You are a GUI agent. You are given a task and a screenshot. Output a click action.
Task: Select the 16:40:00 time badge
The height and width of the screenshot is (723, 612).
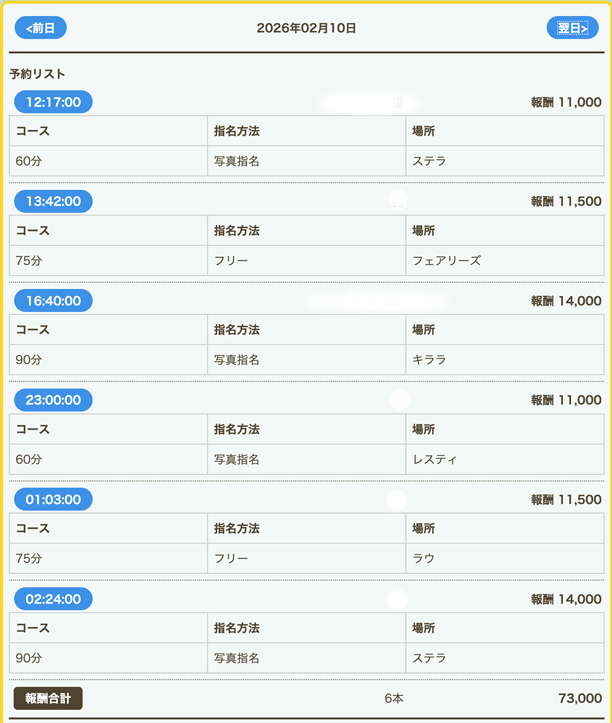[53, 301]
